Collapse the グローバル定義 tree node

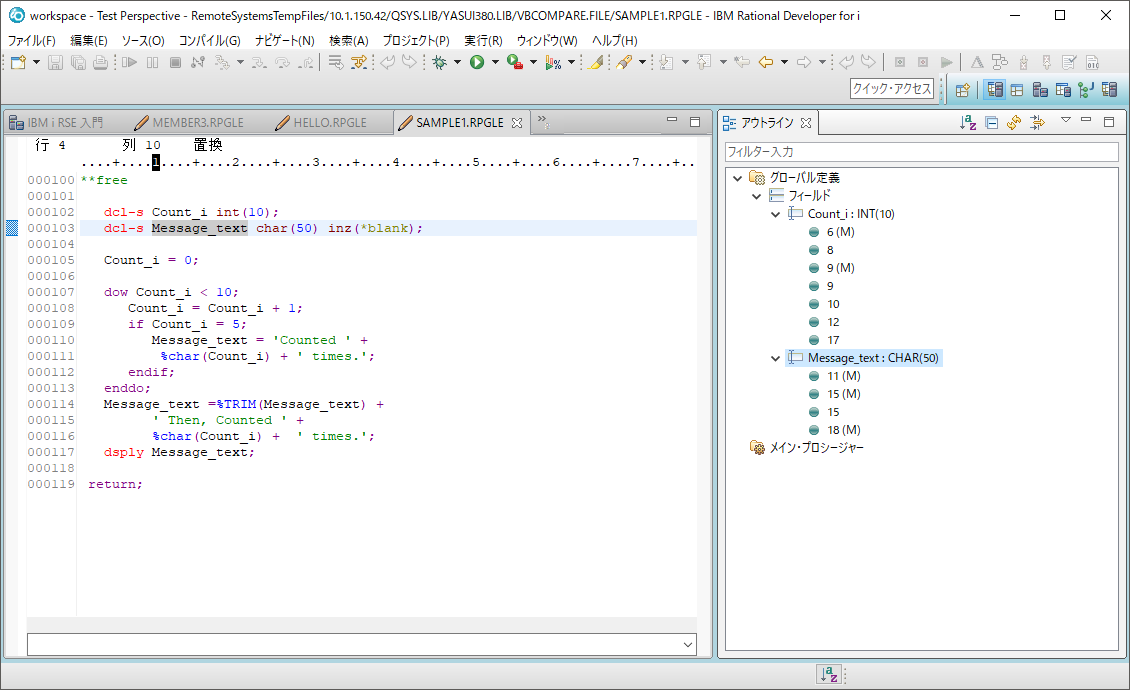click(738, 178)
